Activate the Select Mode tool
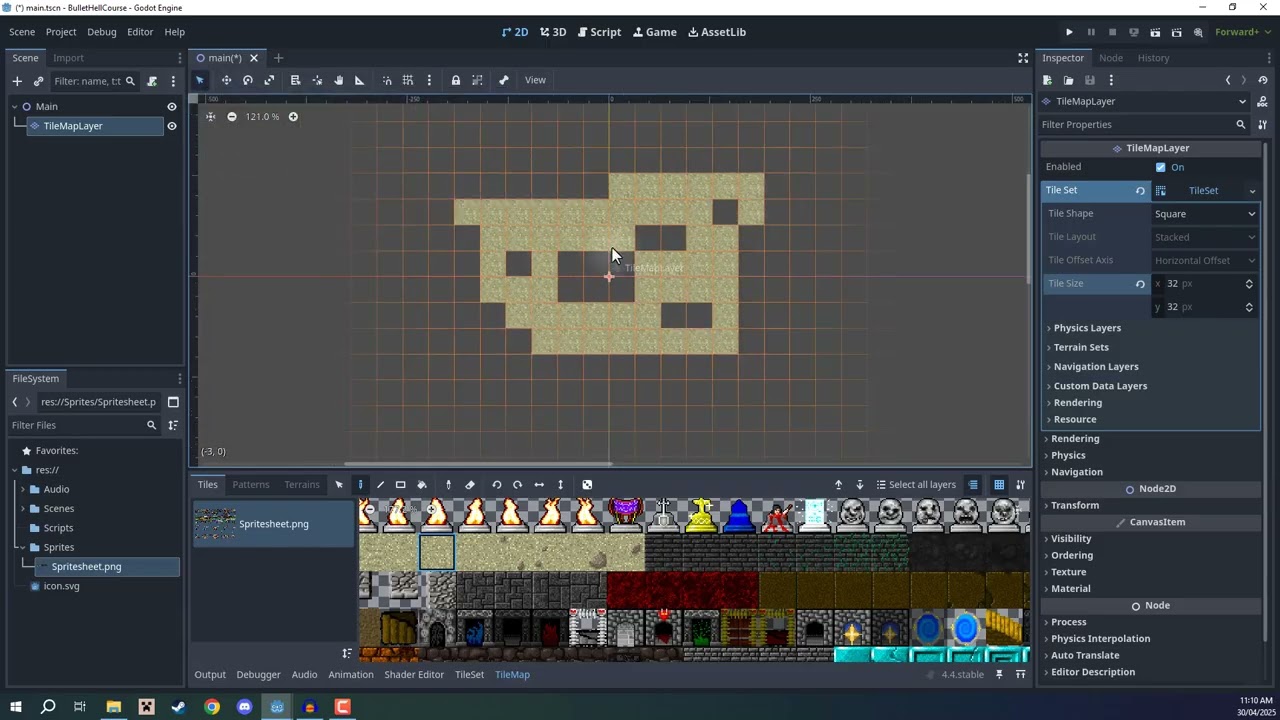Image resolution: width=1280 pixels, height=720 pixels. [199, 80]
